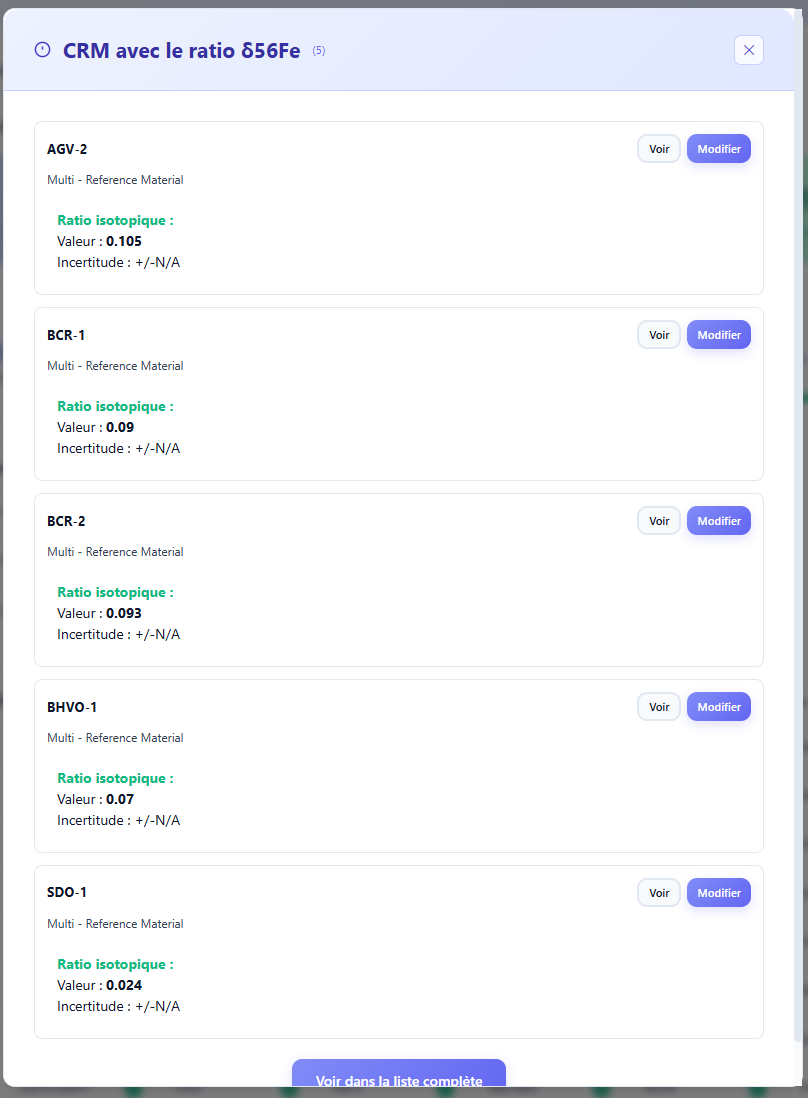Click the (5) count next to the title
The width and height of the screenshot is (808, 1098).
tap(320, 50)
